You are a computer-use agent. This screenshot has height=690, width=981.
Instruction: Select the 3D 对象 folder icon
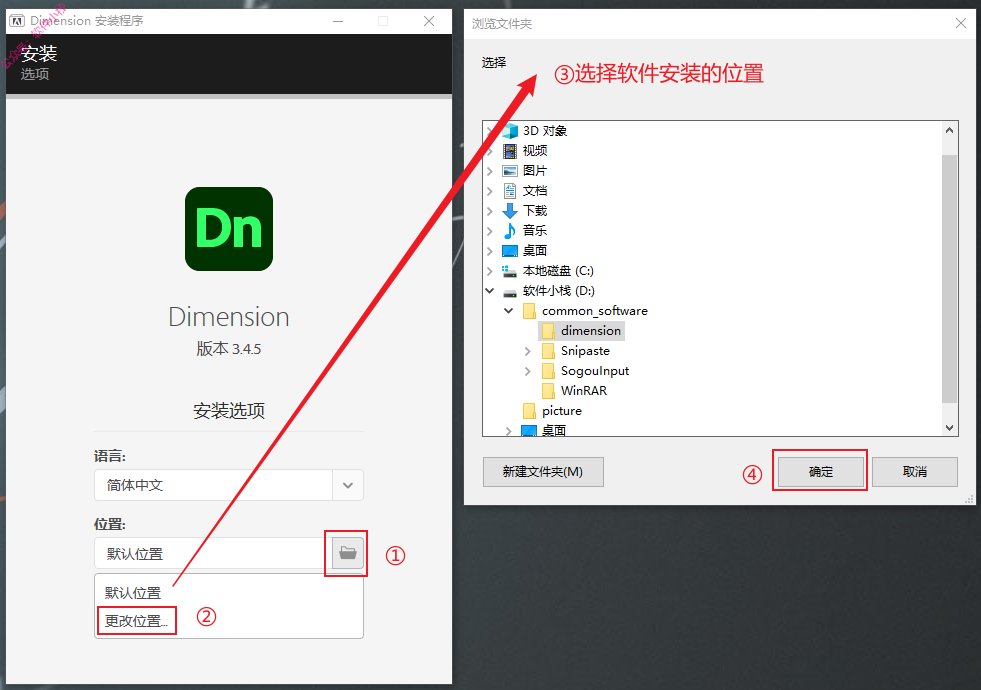(511, 131)
